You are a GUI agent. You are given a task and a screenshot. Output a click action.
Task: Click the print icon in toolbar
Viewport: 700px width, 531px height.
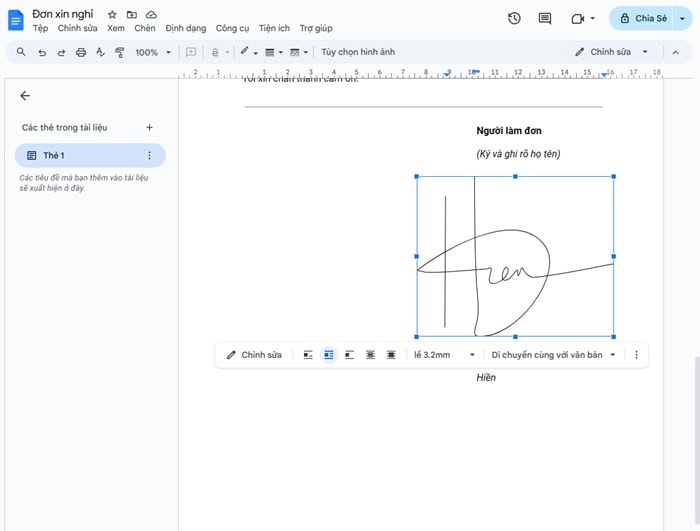point(81,52)
